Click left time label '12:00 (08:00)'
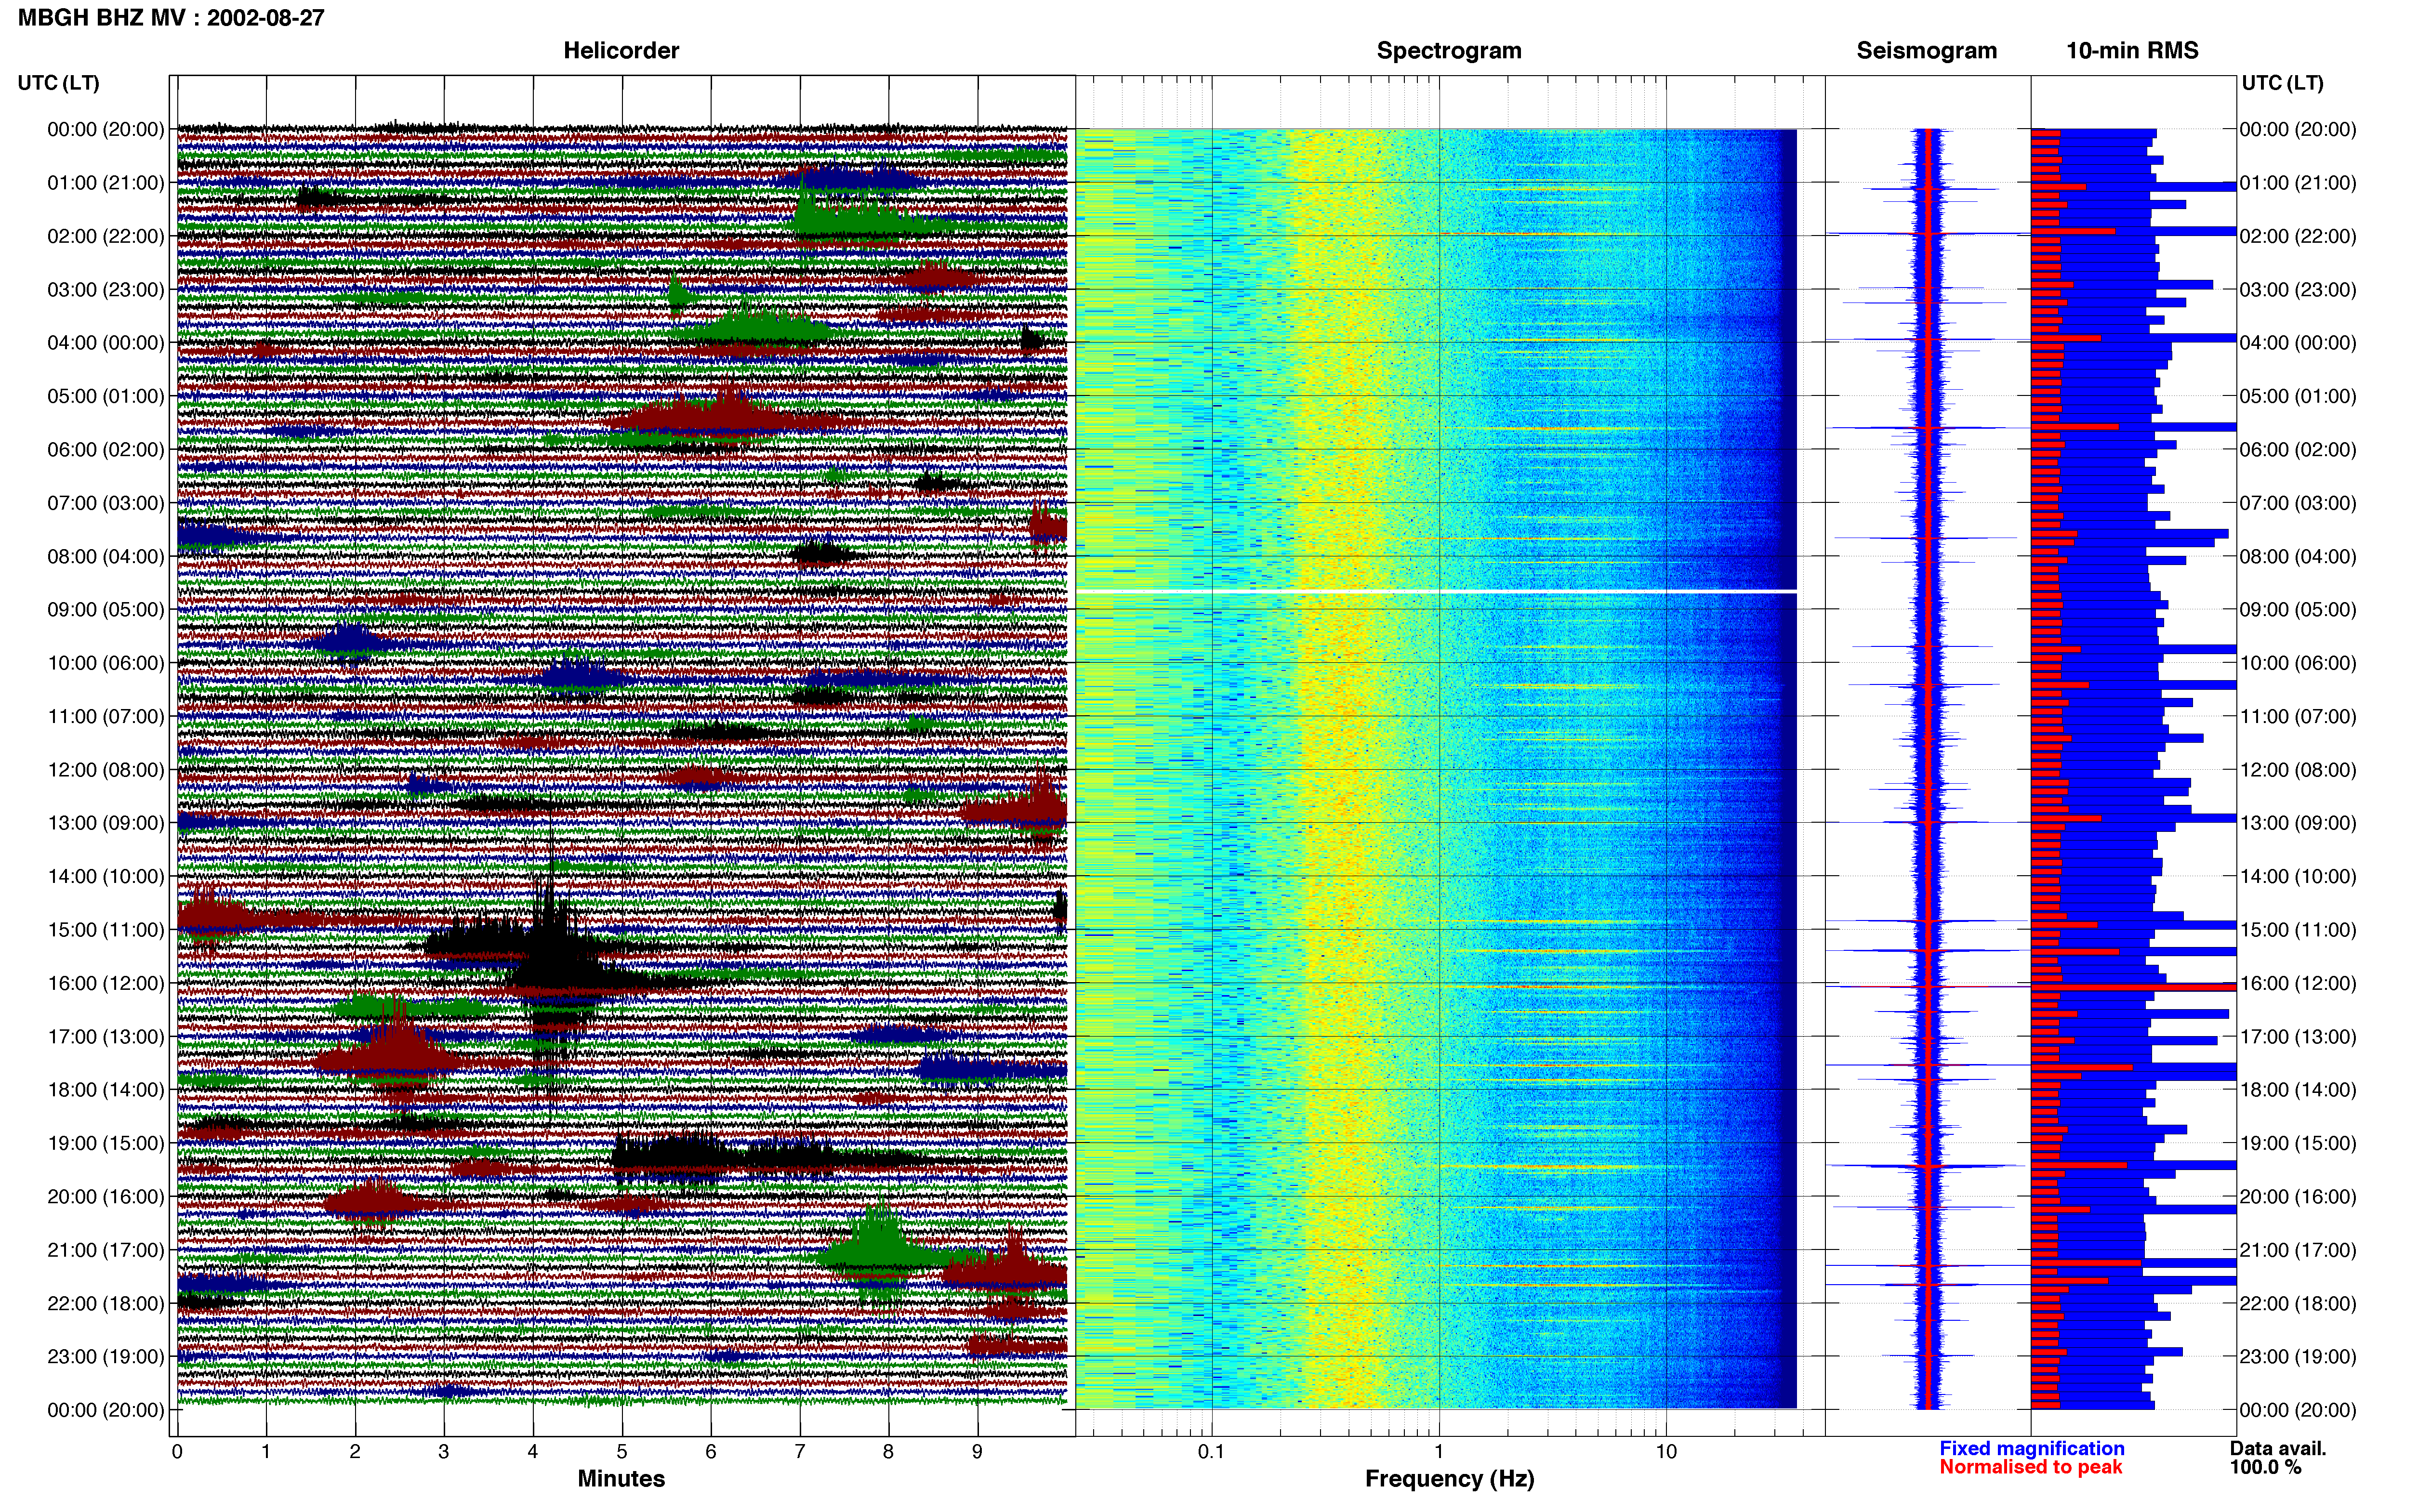 [106, 770]
